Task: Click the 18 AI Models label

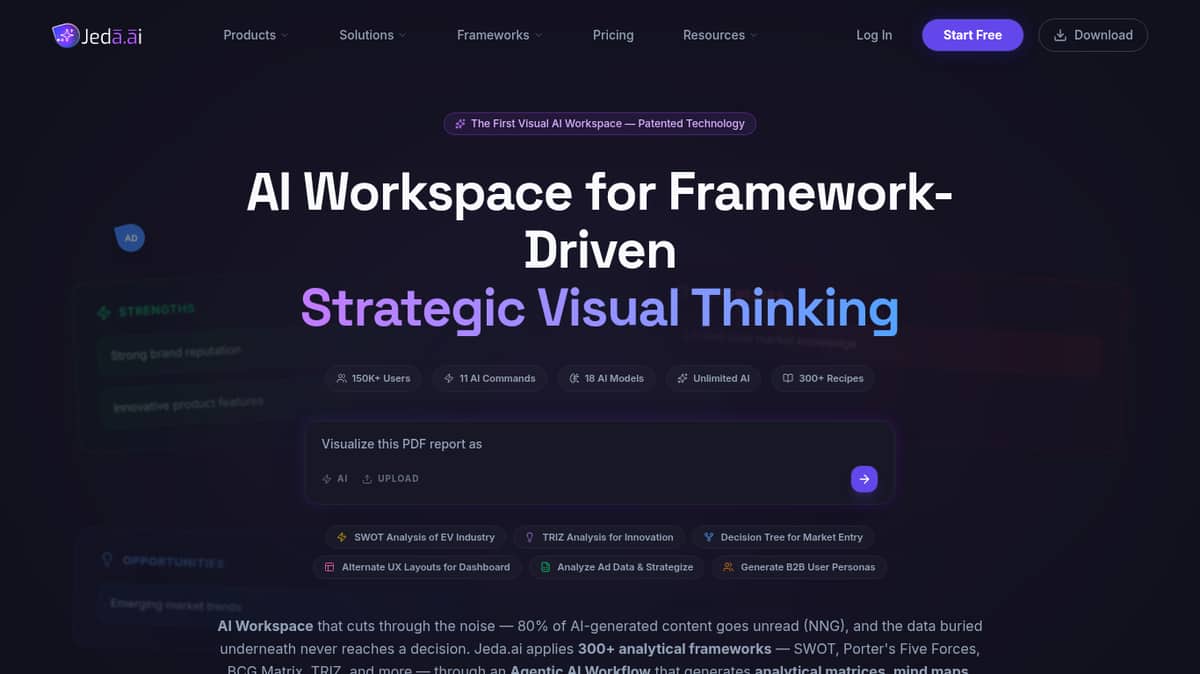Action: tap(615, 379)
